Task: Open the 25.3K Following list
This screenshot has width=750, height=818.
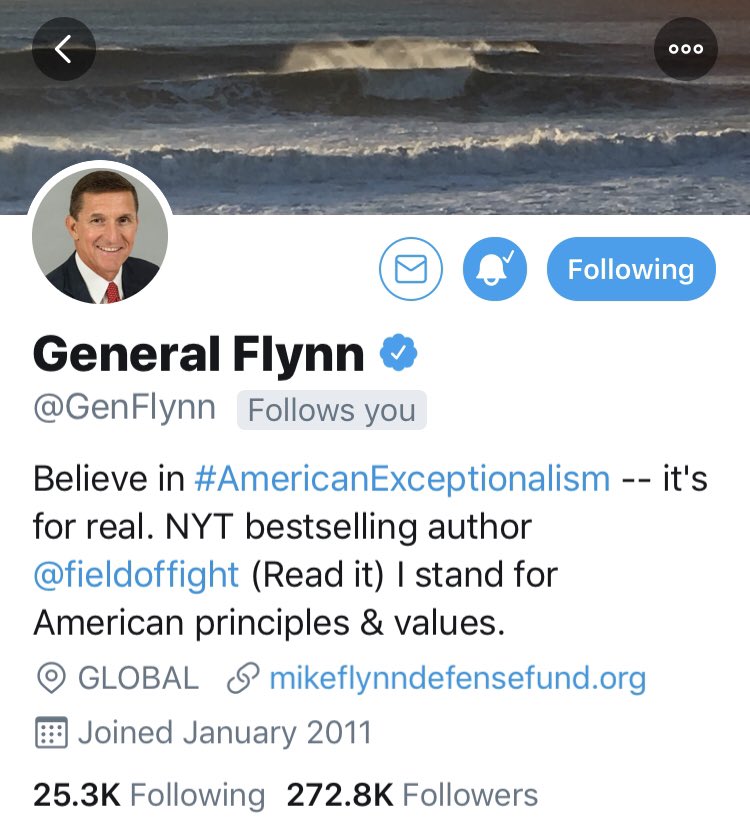Action: coord(149,795)
